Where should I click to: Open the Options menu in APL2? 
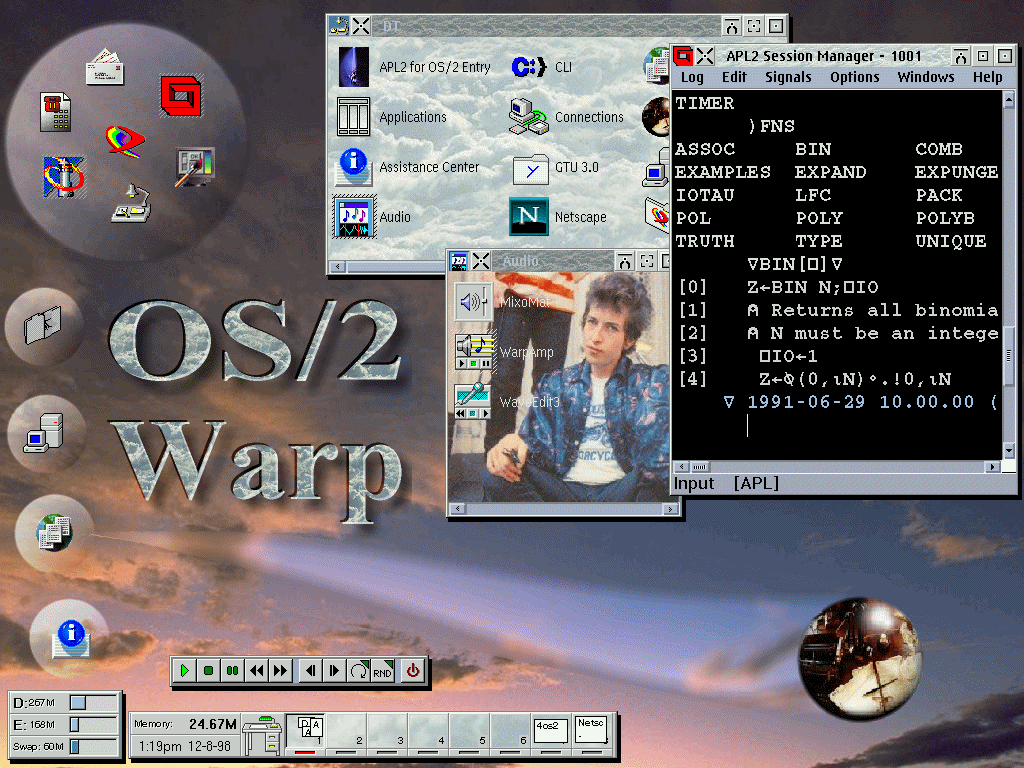(x=854, y=77)
